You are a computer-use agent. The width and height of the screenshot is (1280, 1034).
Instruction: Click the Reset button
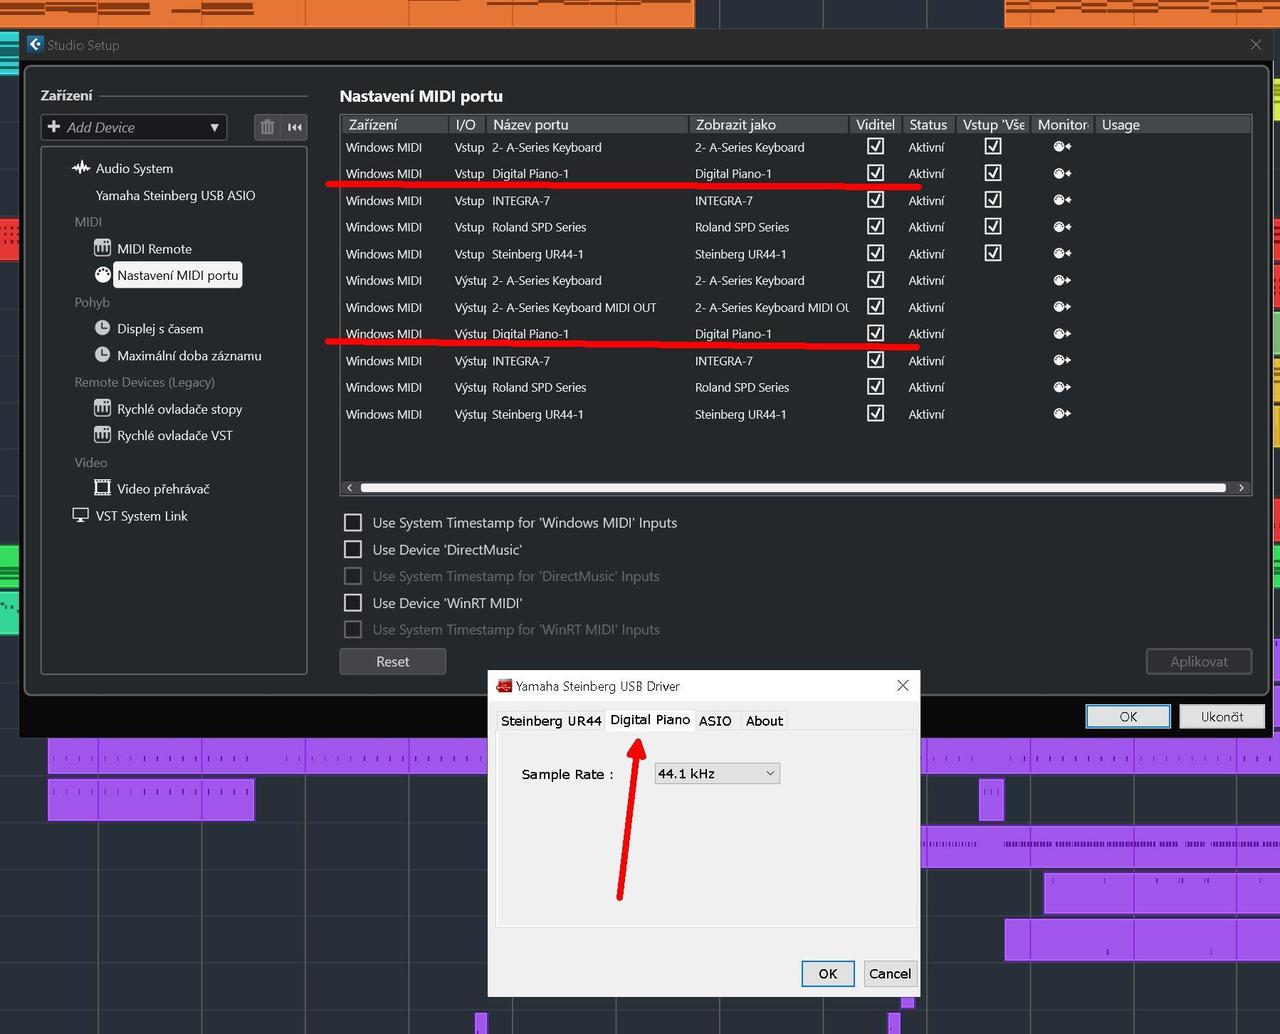coord(392,662)
